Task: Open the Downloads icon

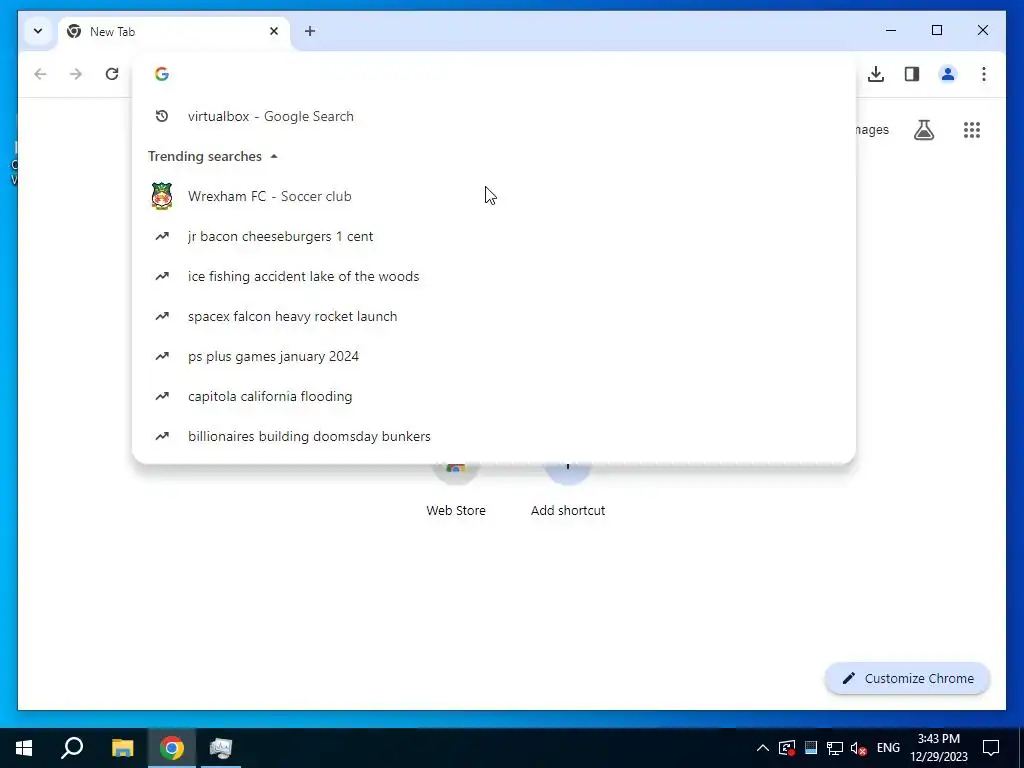Action: [876, 74]
